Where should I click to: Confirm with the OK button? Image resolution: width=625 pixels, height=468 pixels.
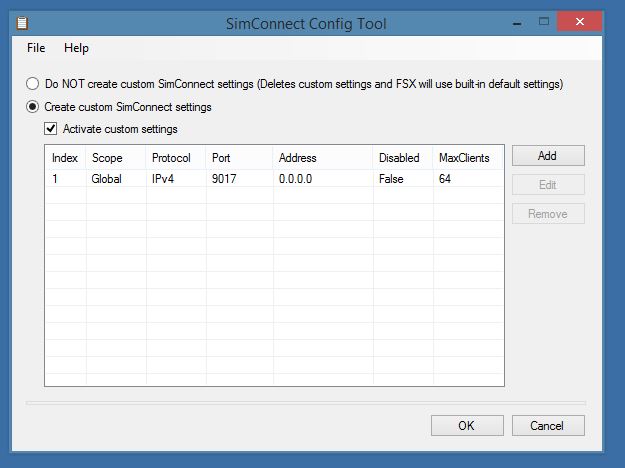(467, 425)
